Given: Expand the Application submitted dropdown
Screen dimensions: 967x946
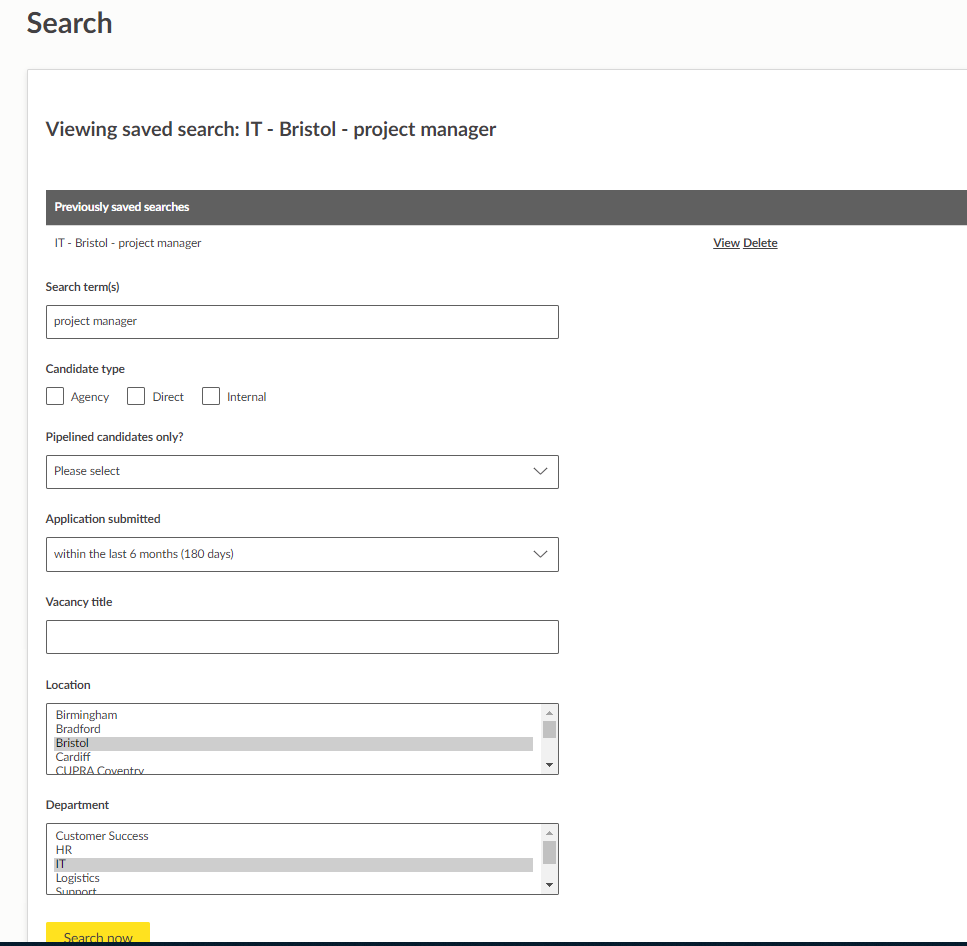Looking at the screenshot, I should (x=302, y=555).
